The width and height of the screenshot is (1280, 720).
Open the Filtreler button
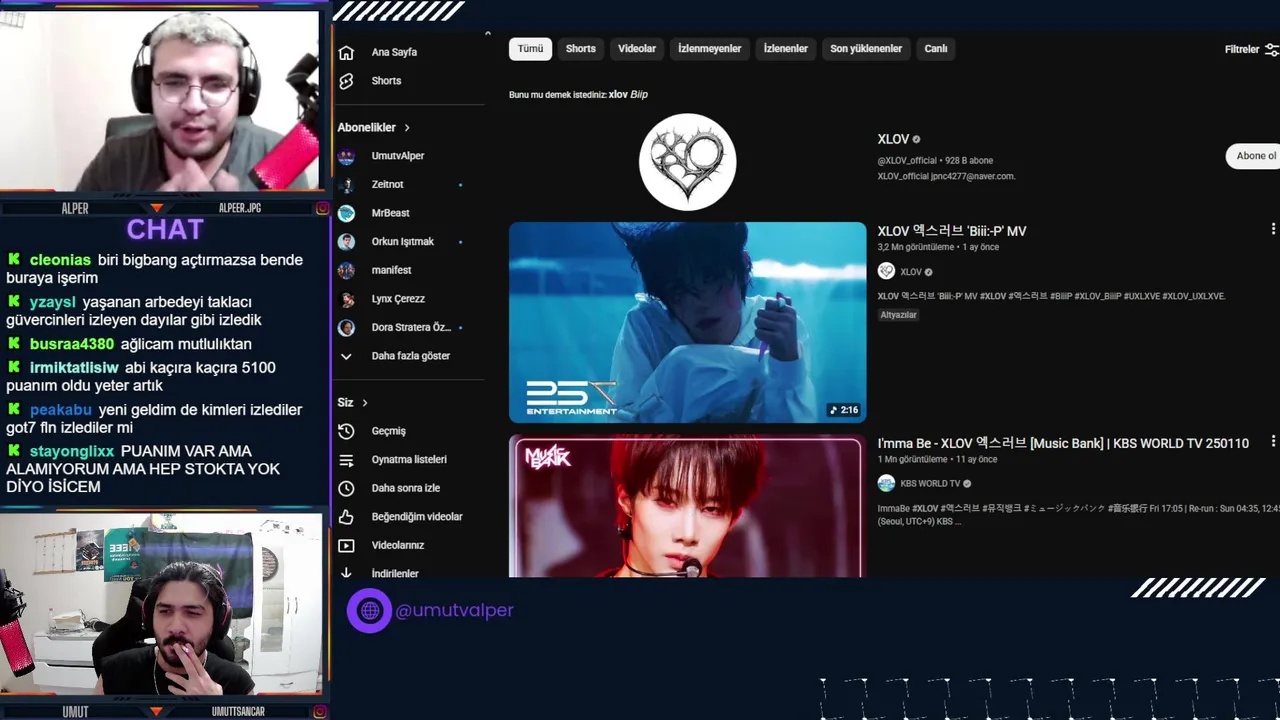click(1251, 49)
